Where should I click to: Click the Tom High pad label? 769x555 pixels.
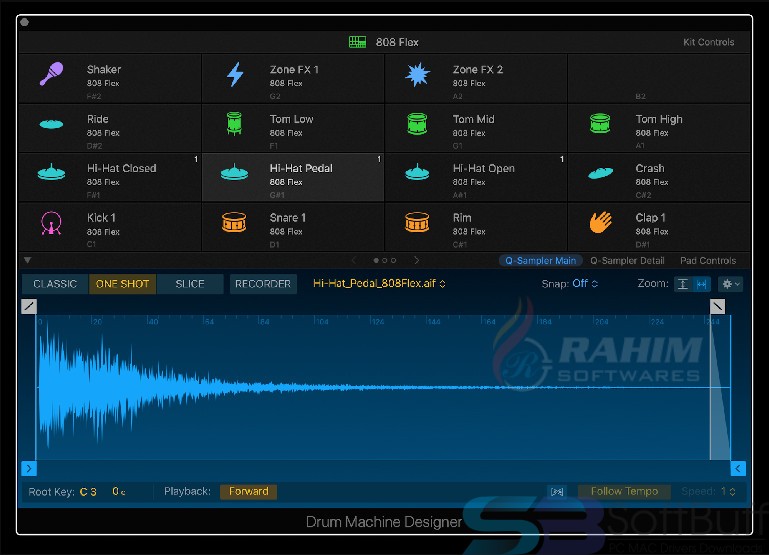659,119
